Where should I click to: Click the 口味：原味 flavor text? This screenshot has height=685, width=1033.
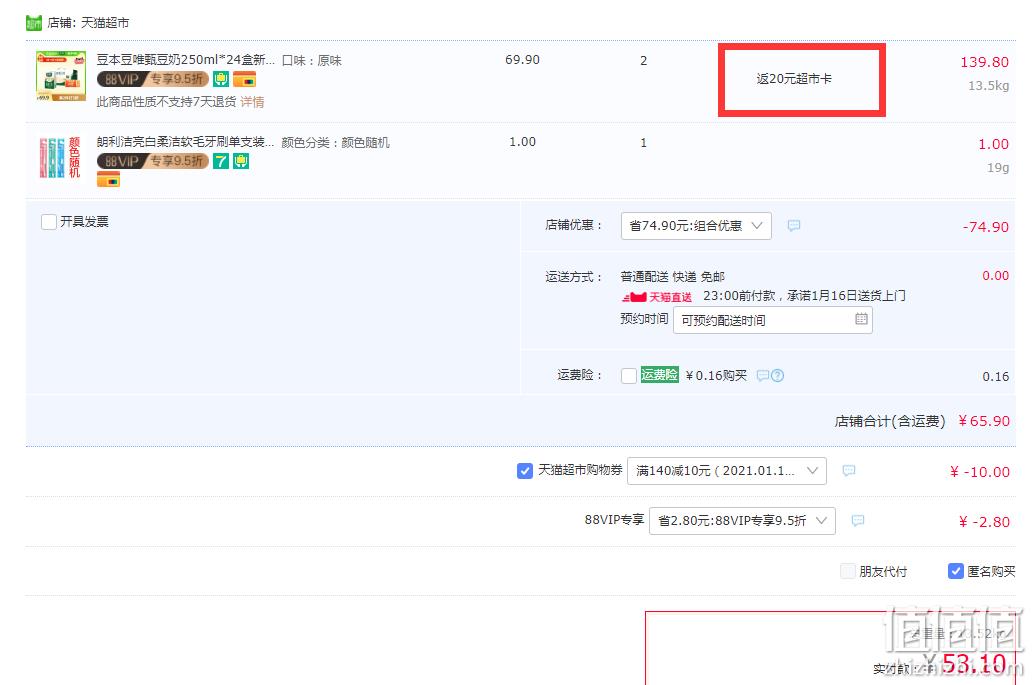coord(312,61)
